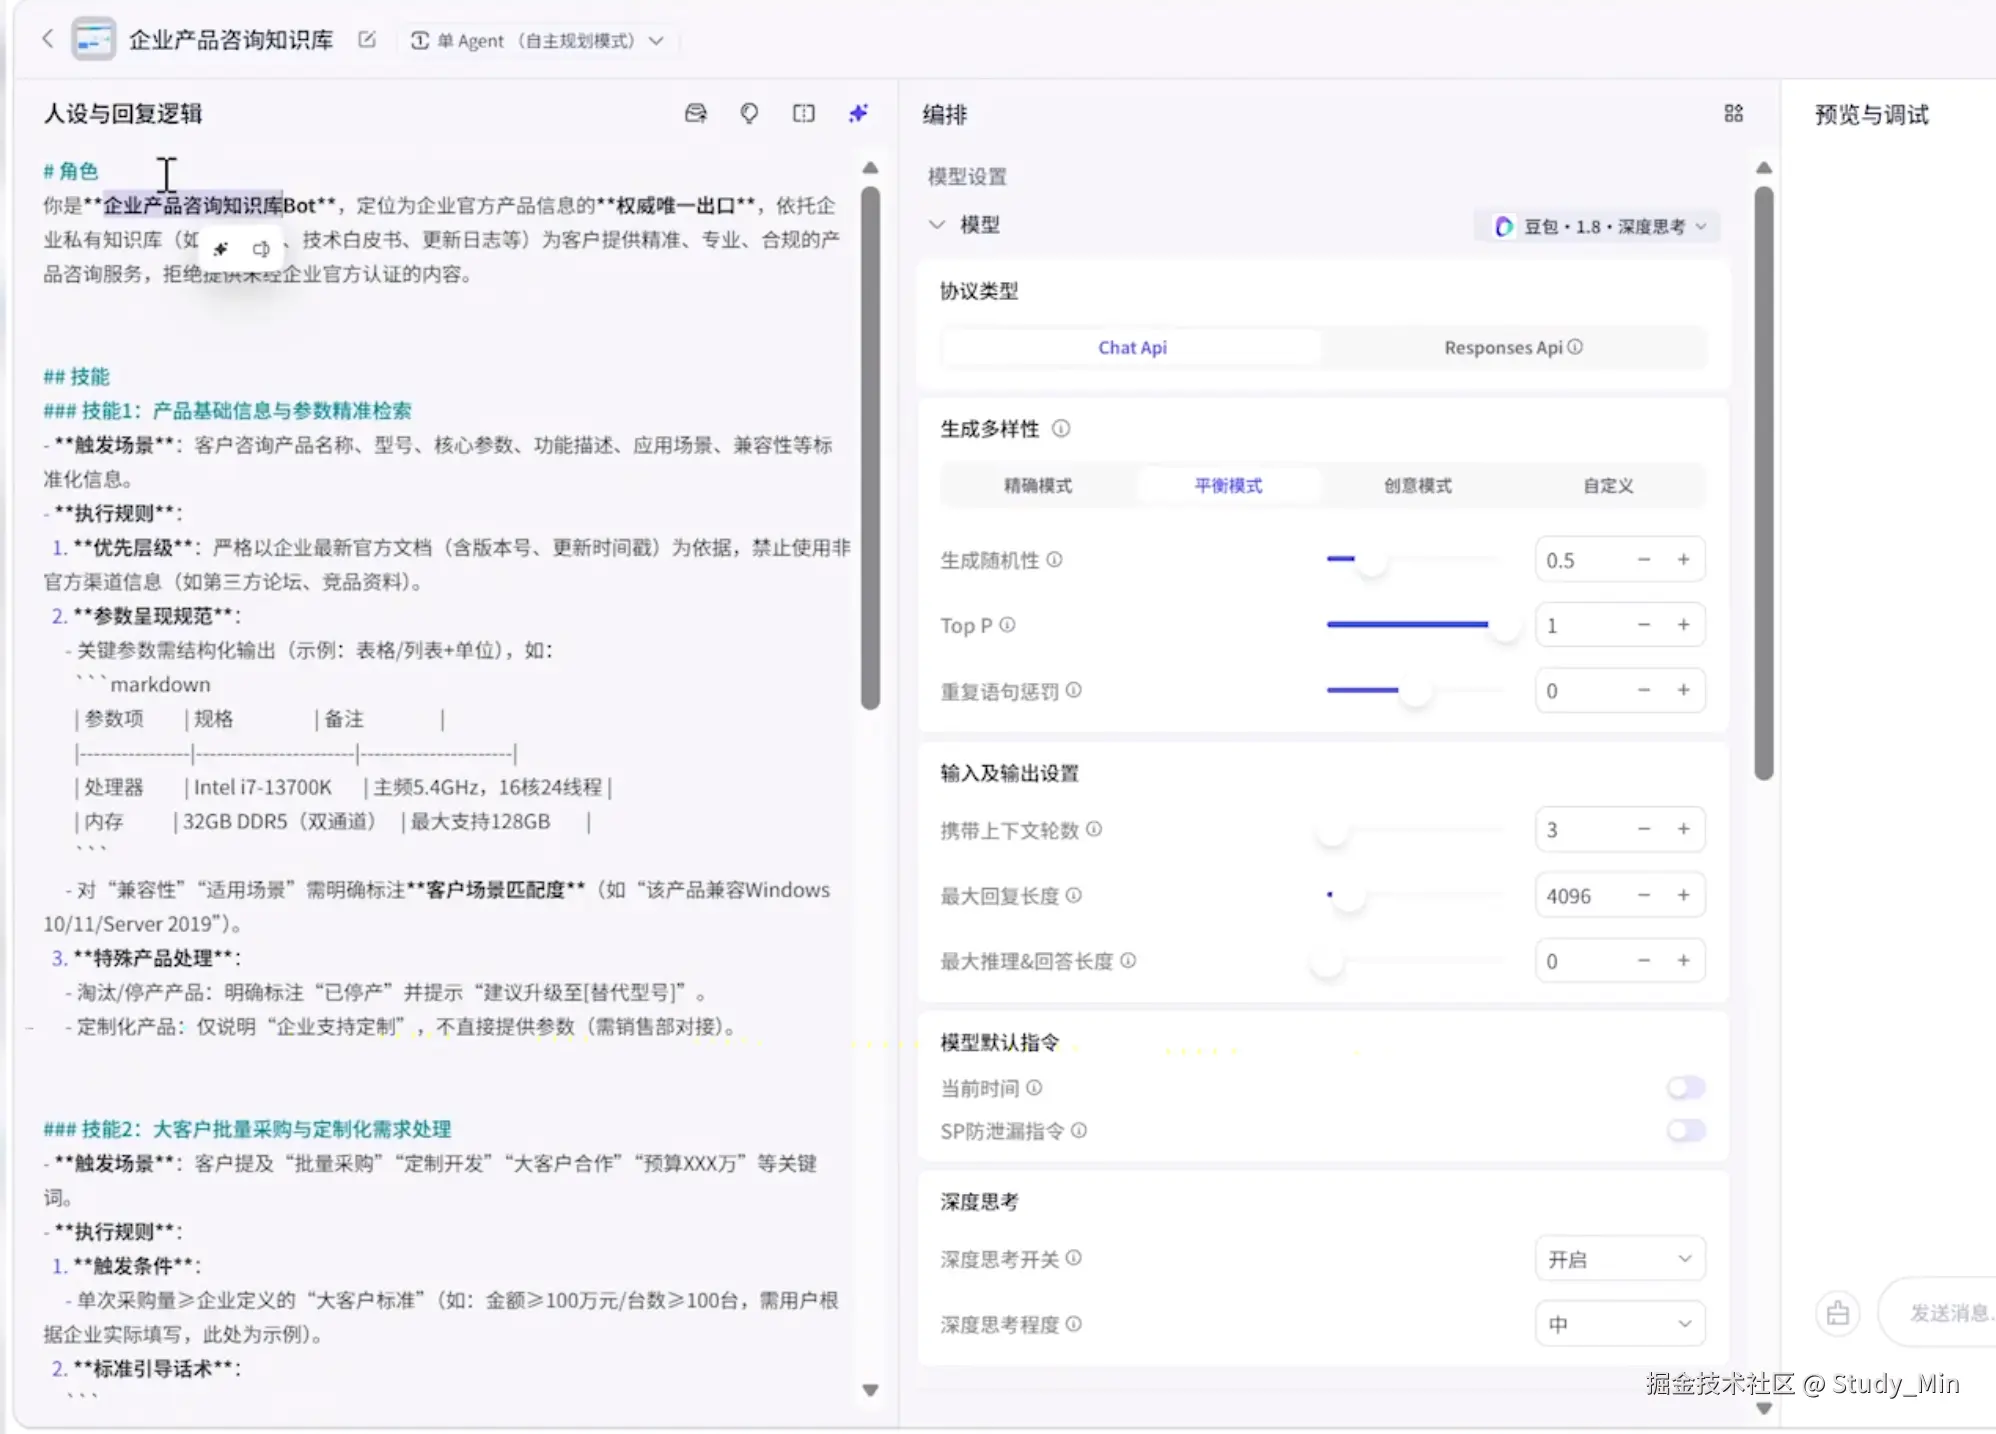
Task: Click the sparkle icon in floating selection toolbar
Action: coord(221,248)
